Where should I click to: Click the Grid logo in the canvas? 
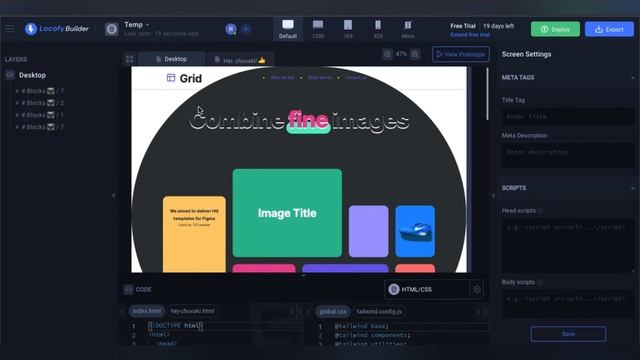pyautogui.click(x=184, y=78)
